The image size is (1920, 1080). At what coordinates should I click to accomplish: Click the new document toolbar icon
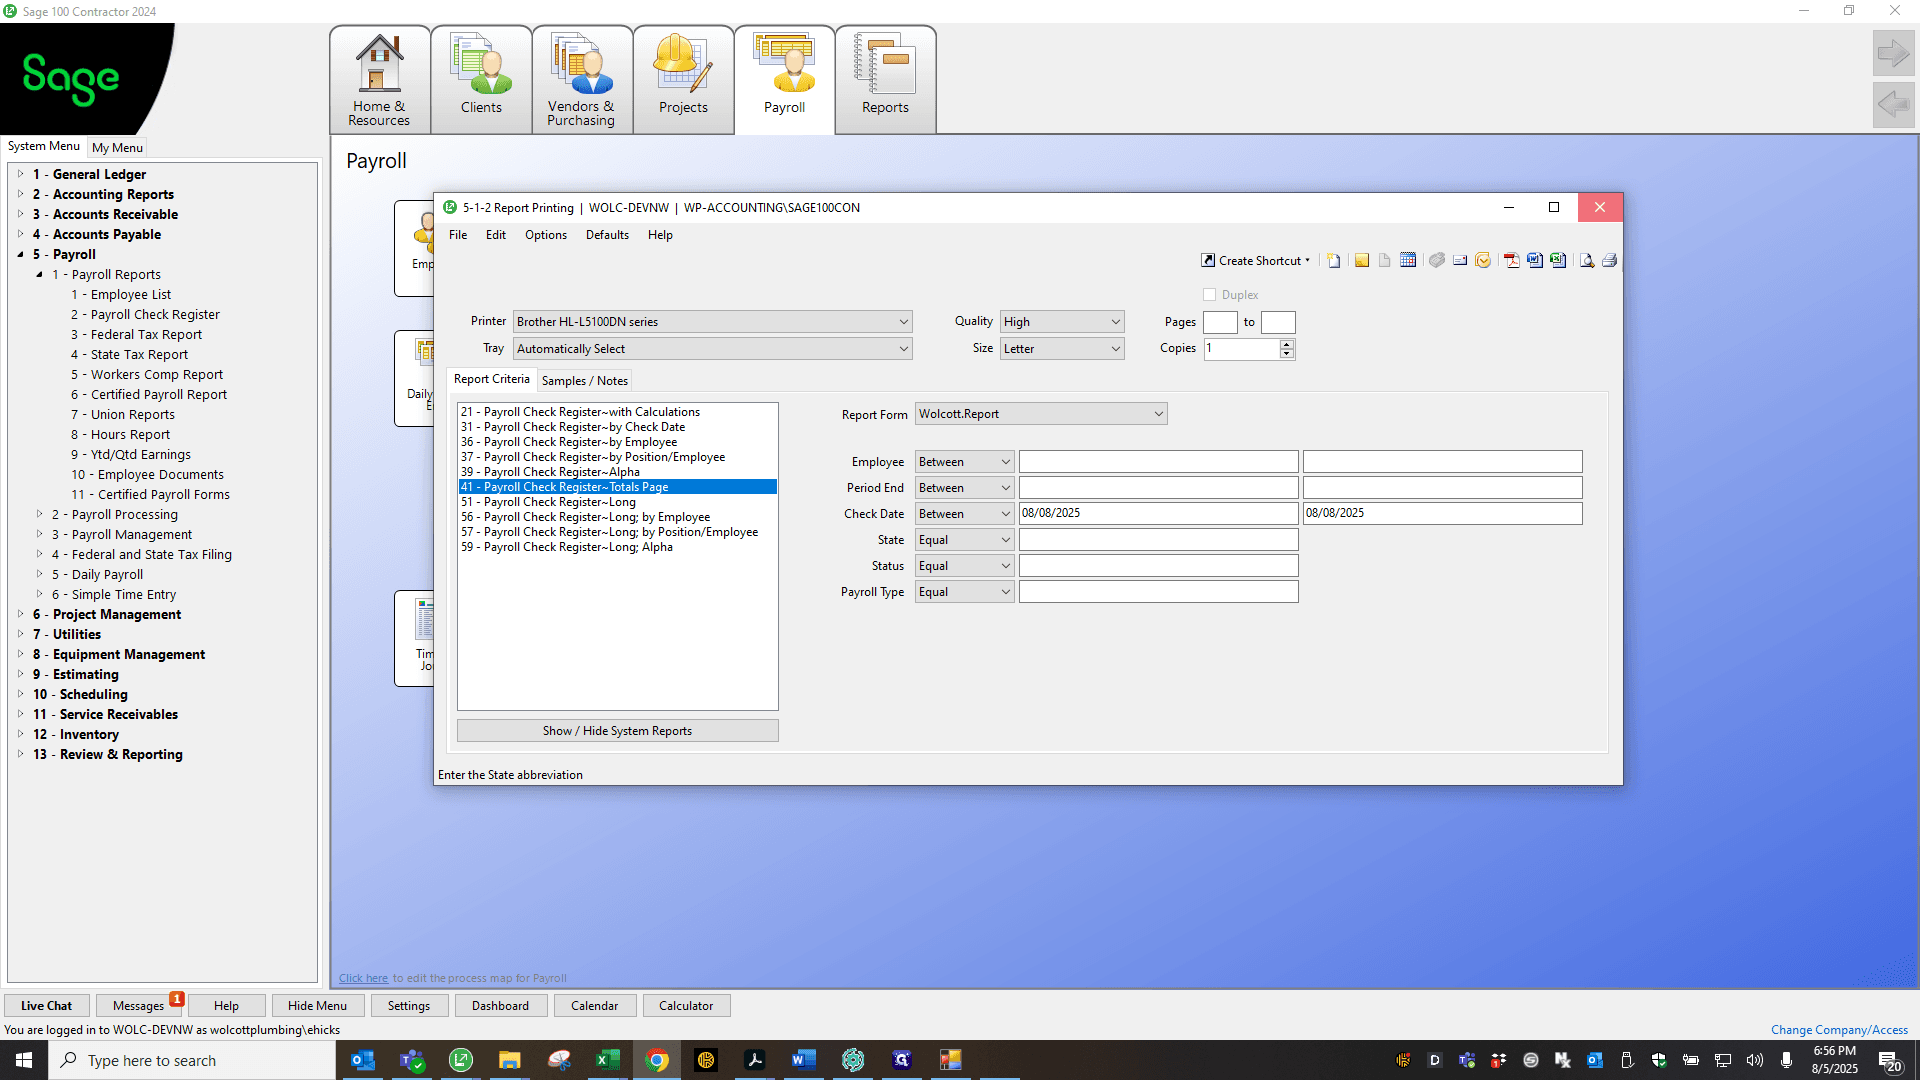click(1334, 261)
